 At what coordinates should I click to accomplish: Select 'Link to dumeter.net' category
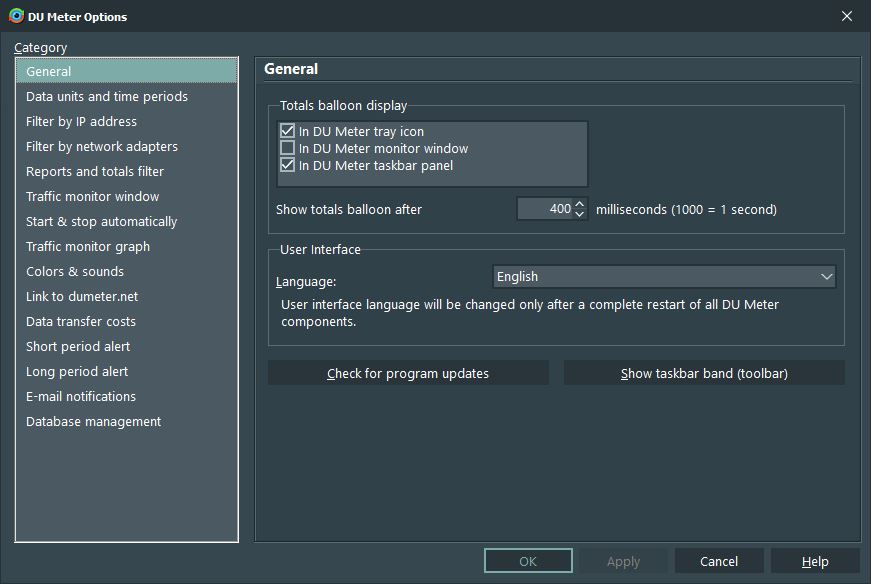127,297
